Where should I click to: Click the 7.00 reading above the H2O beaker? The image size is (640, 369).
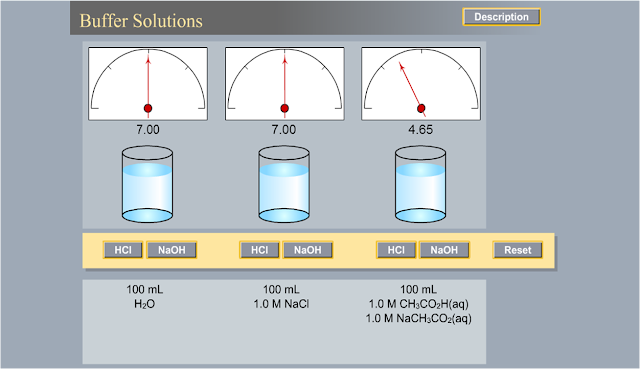coord(148,130)
